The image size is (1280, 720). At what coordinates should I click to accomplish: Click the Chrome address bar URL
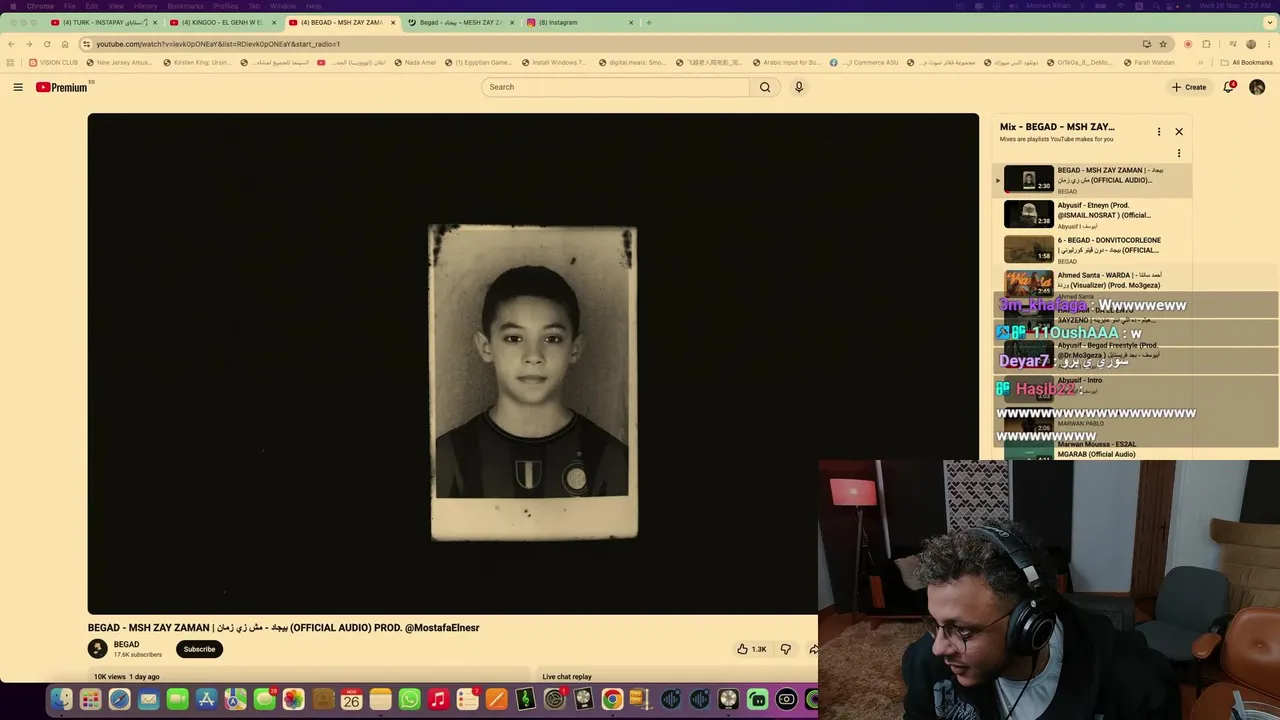click(218, 44)
